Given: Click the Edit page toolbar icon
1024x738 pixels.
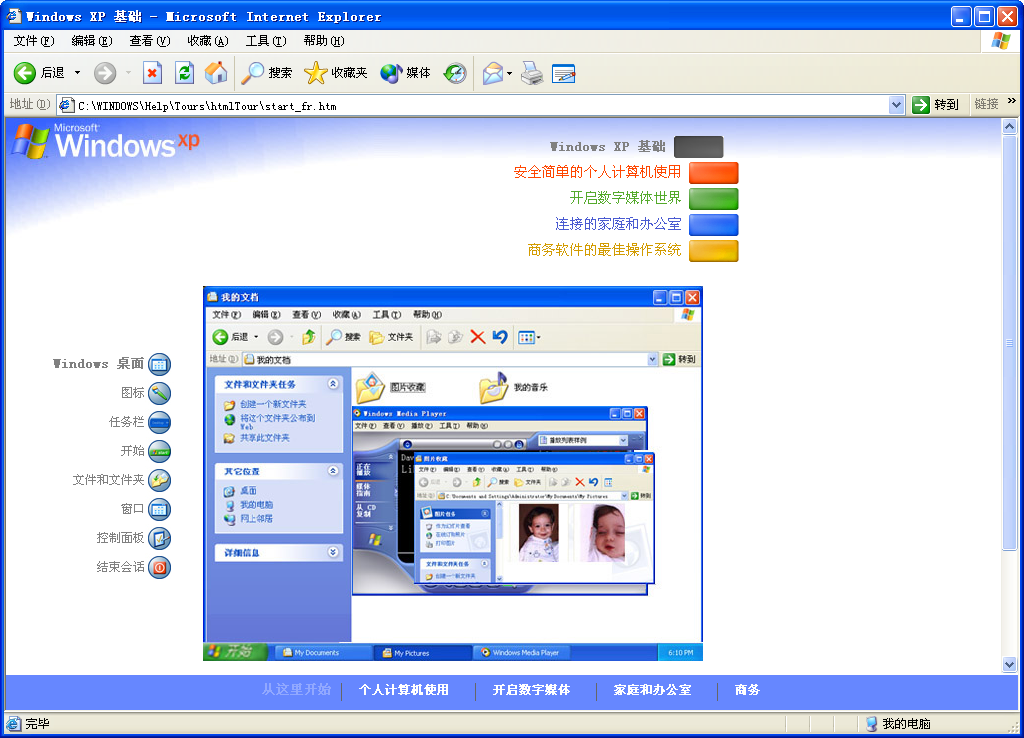Looking at the screenshot, I should point(564,73).
